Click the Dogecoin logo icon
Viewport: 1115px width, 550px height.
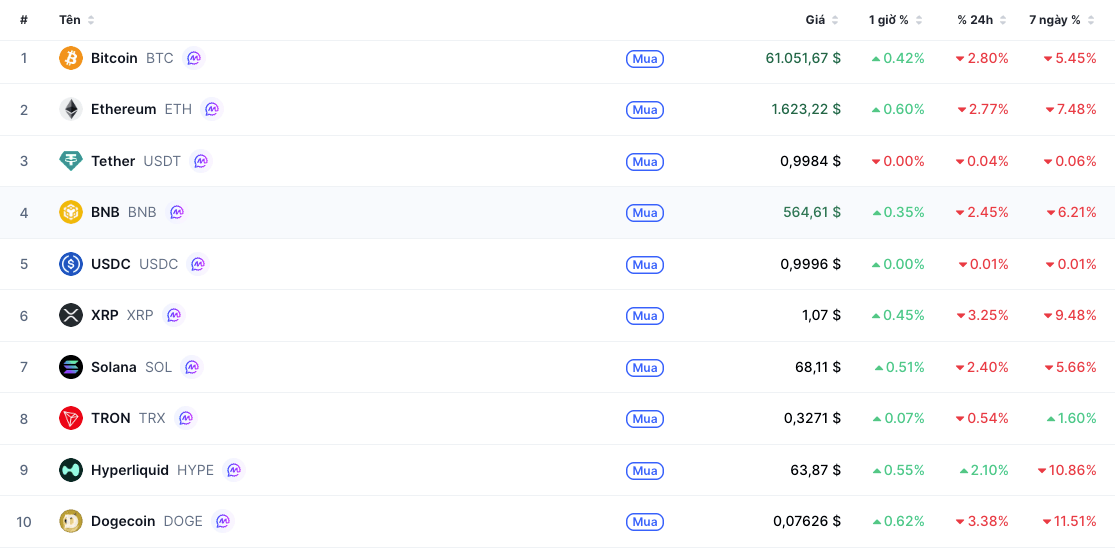[71, 522]
